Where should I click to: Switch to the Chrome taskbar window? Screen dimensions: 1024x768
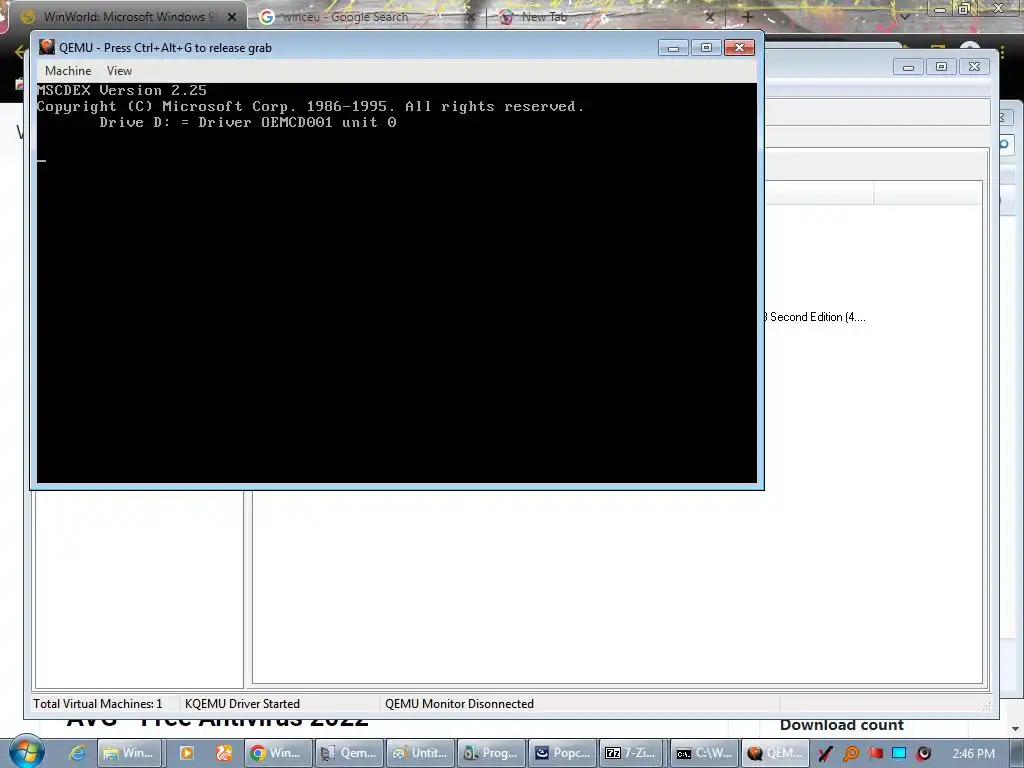pyautogui.click(x=276, y=753)
